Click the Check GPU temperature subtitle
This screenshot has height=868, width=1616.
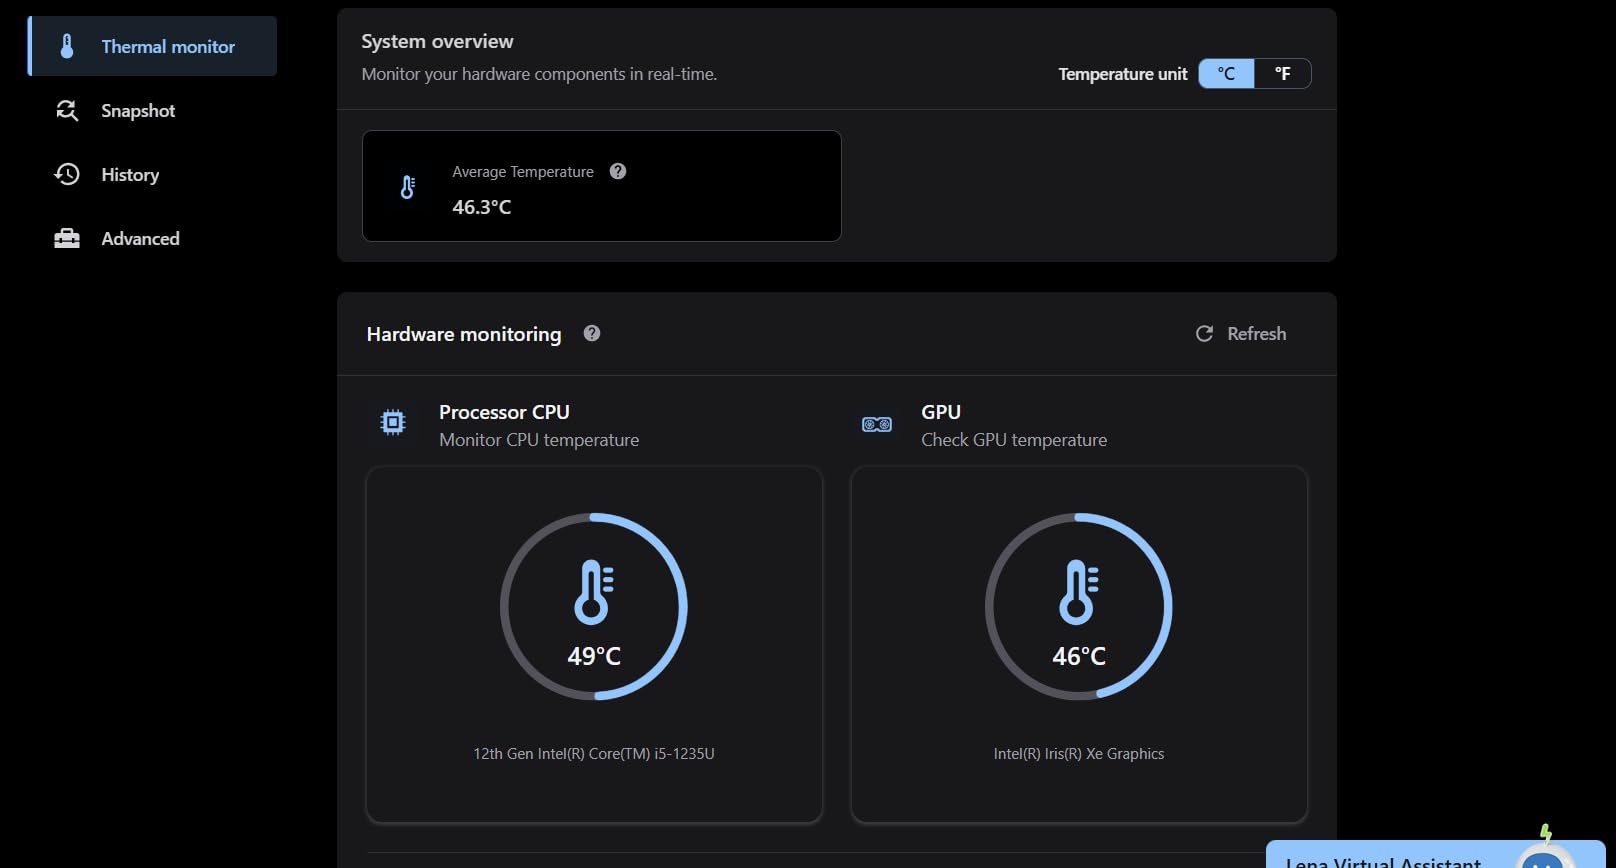[1014, 440]
